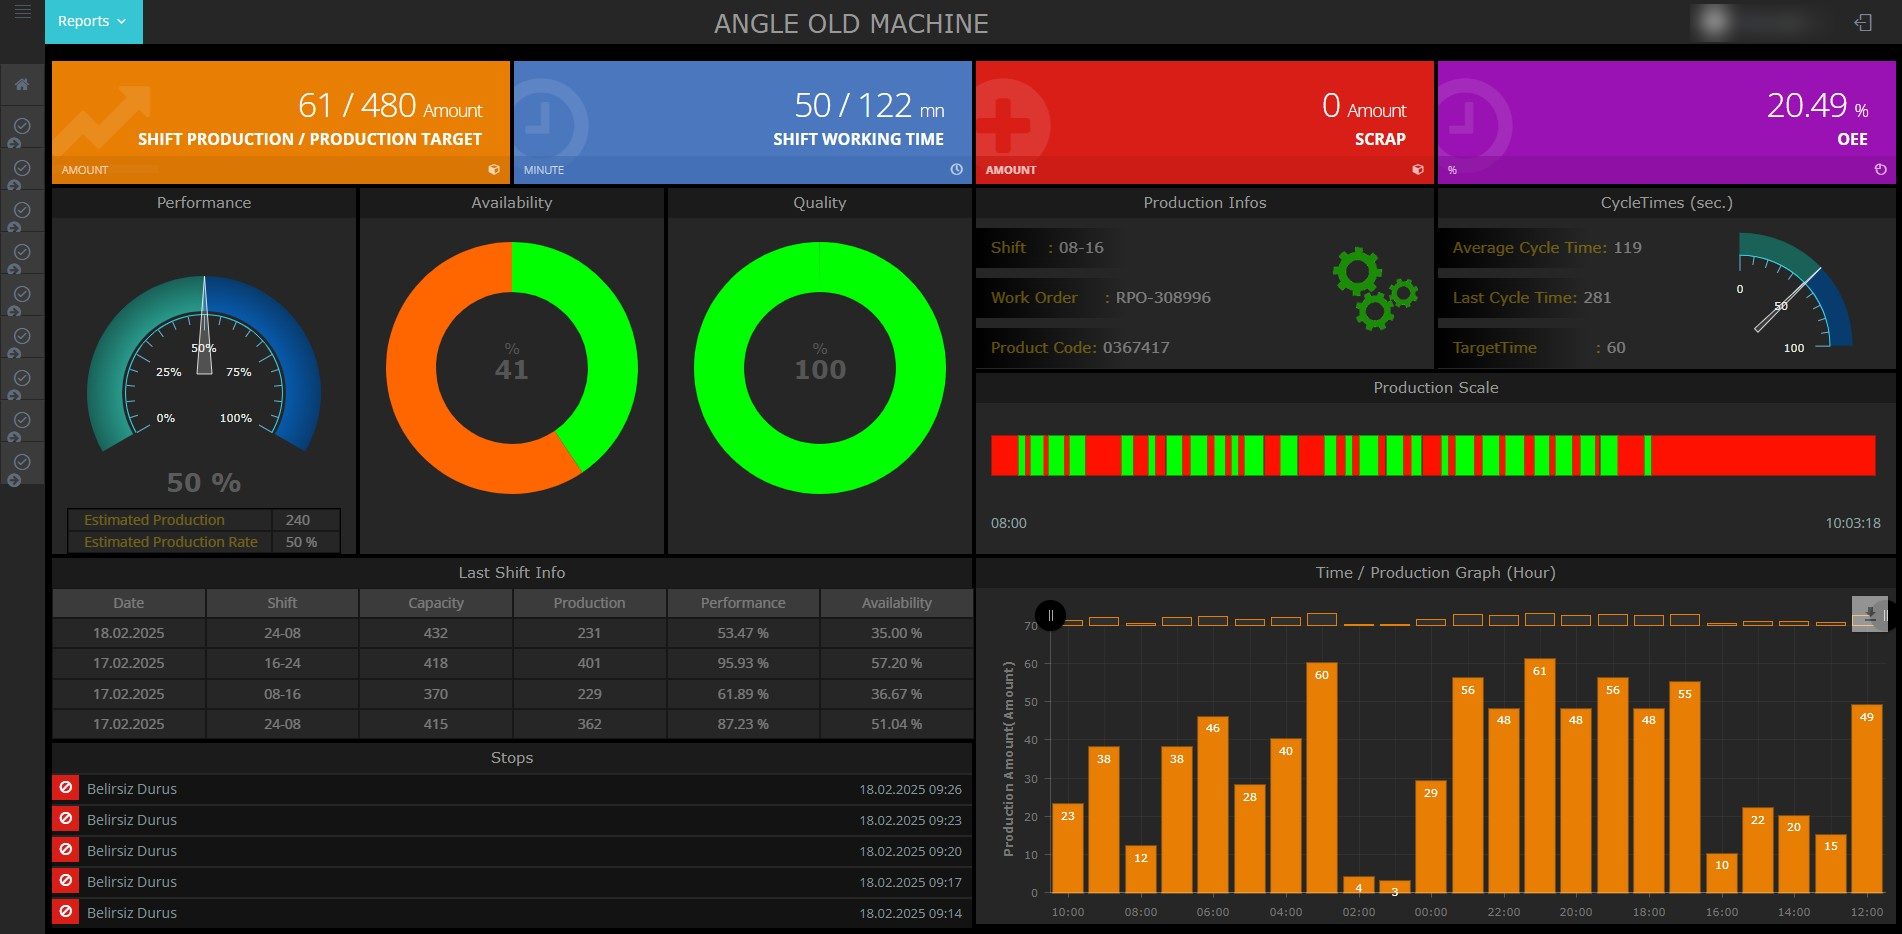Screen dimensions: 1902x934
Task: Download the Time / Production graph
Action: [x=1869, y=614]
